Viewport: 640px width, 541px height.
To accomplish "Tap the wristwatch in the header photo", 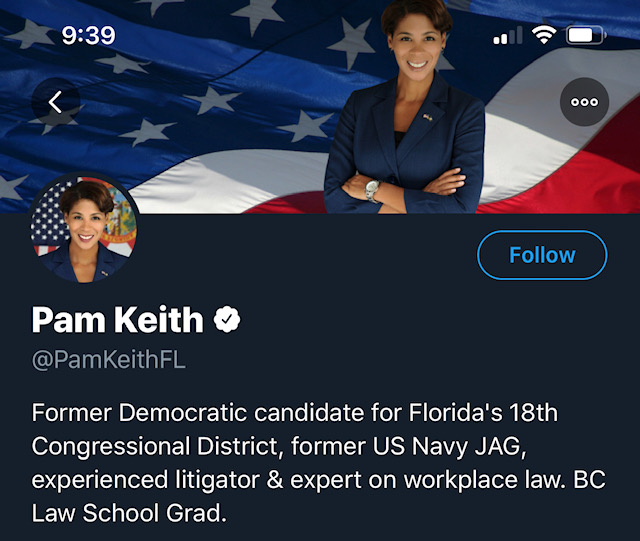I will pyautogui.click(x=372, y=188).
